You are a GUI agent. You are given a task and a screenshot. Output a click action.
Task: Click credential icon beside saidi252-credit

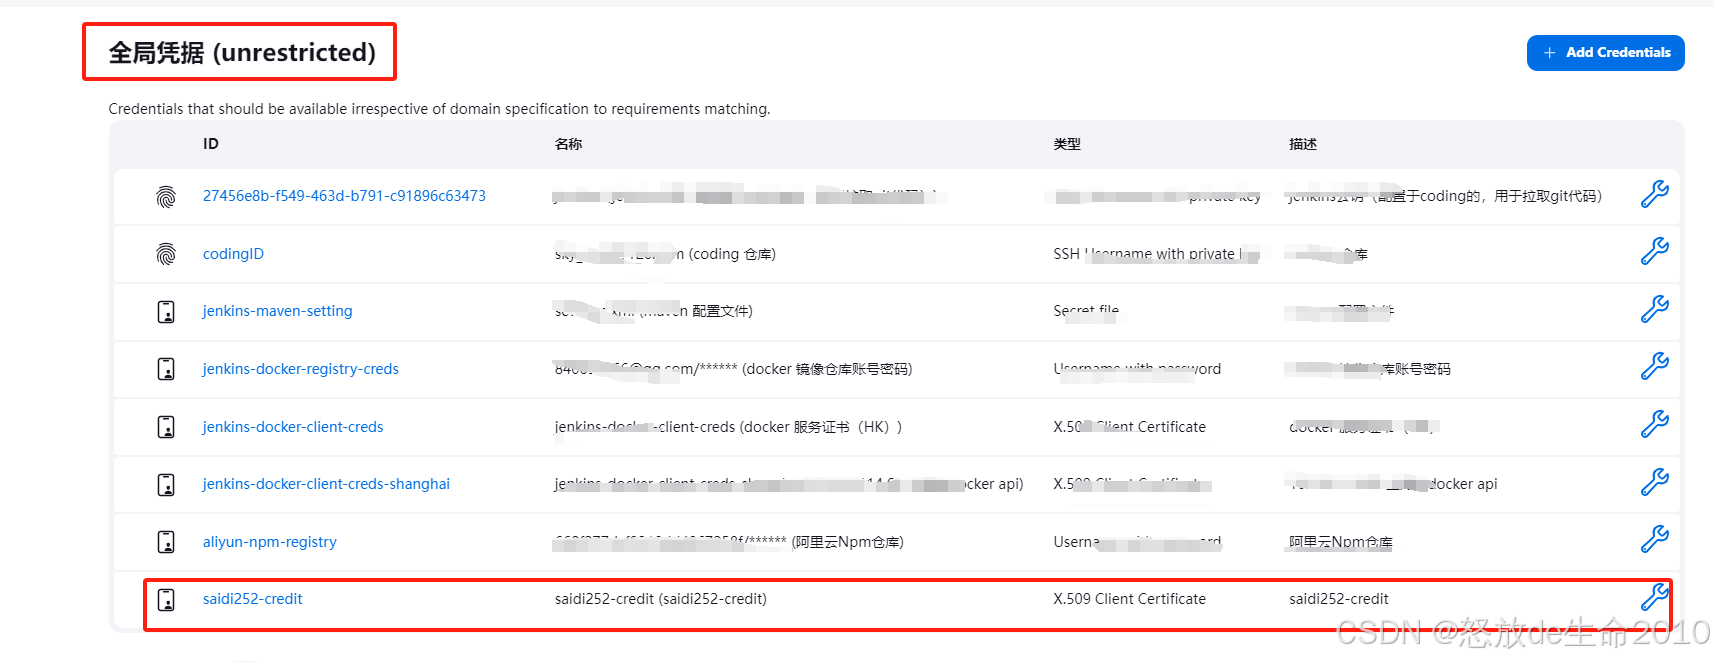point(166,600)
